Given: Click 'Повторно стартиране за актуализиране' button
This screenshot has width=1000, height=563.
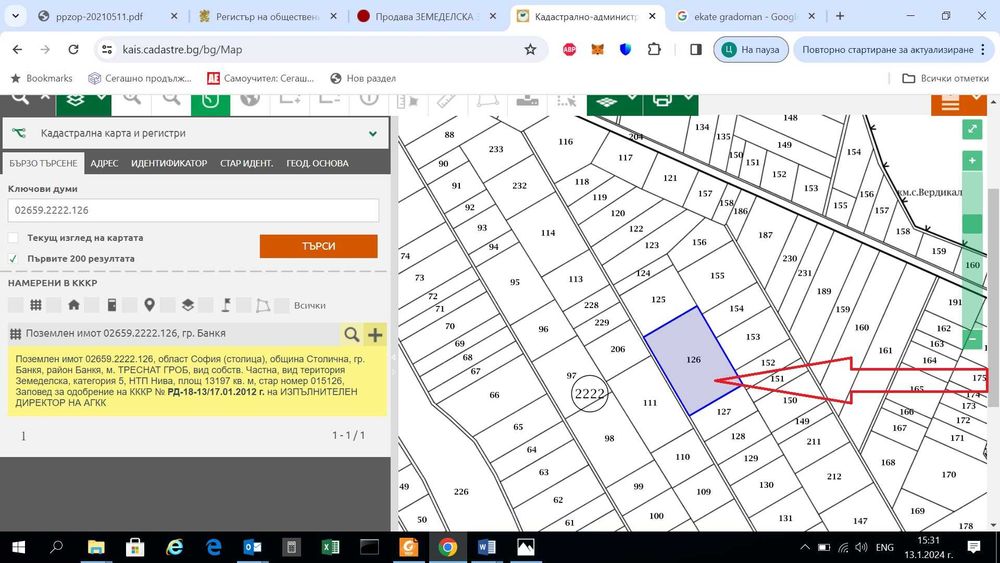Looking at the screenshot, I should pos(888,50).
